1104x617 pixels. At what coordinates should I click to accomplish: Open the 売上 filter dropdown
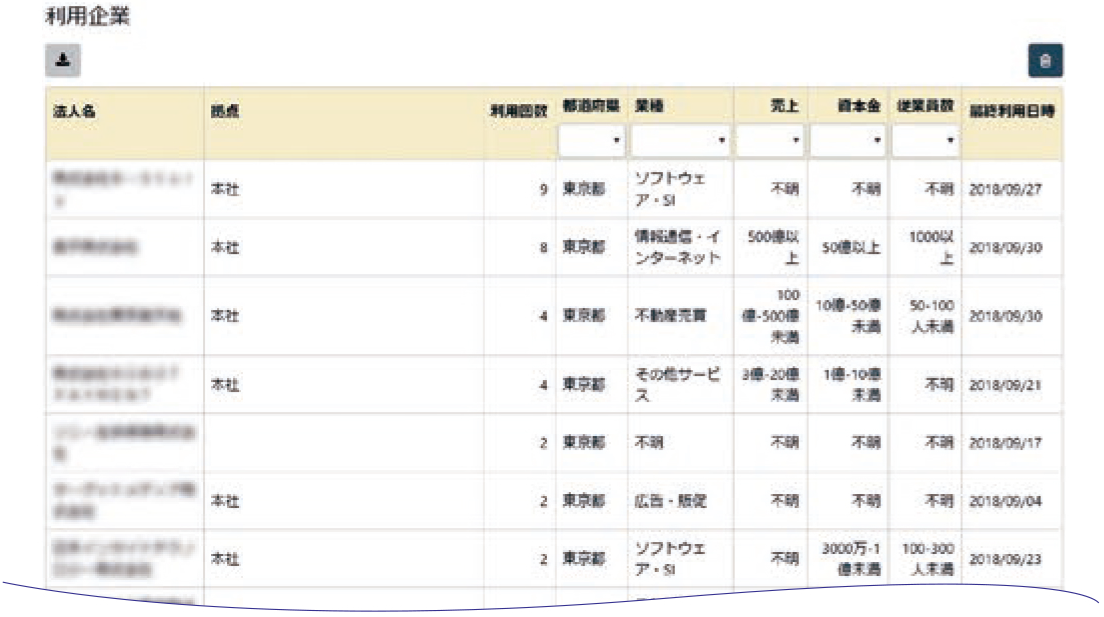tap(769, 141)
